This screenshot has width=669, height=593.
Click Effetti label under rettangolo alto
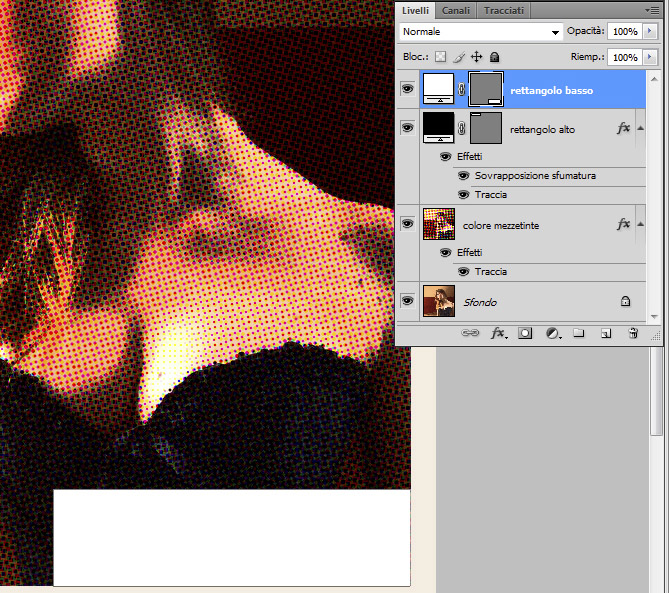click(x=469, y=157)
